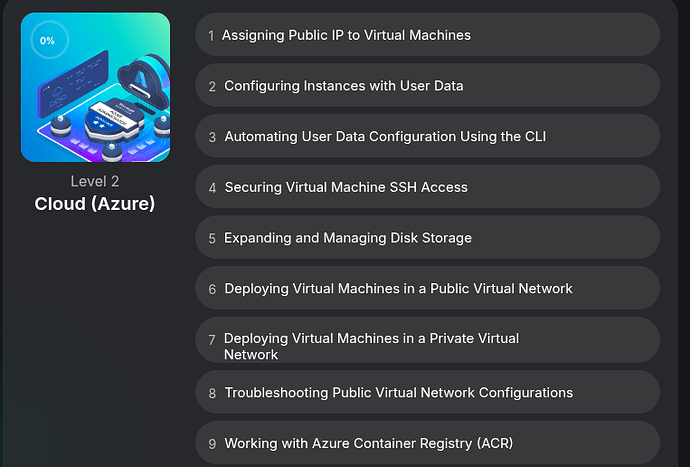Open Deploying Virtual Machines in a Private Virtual Network

371,346
